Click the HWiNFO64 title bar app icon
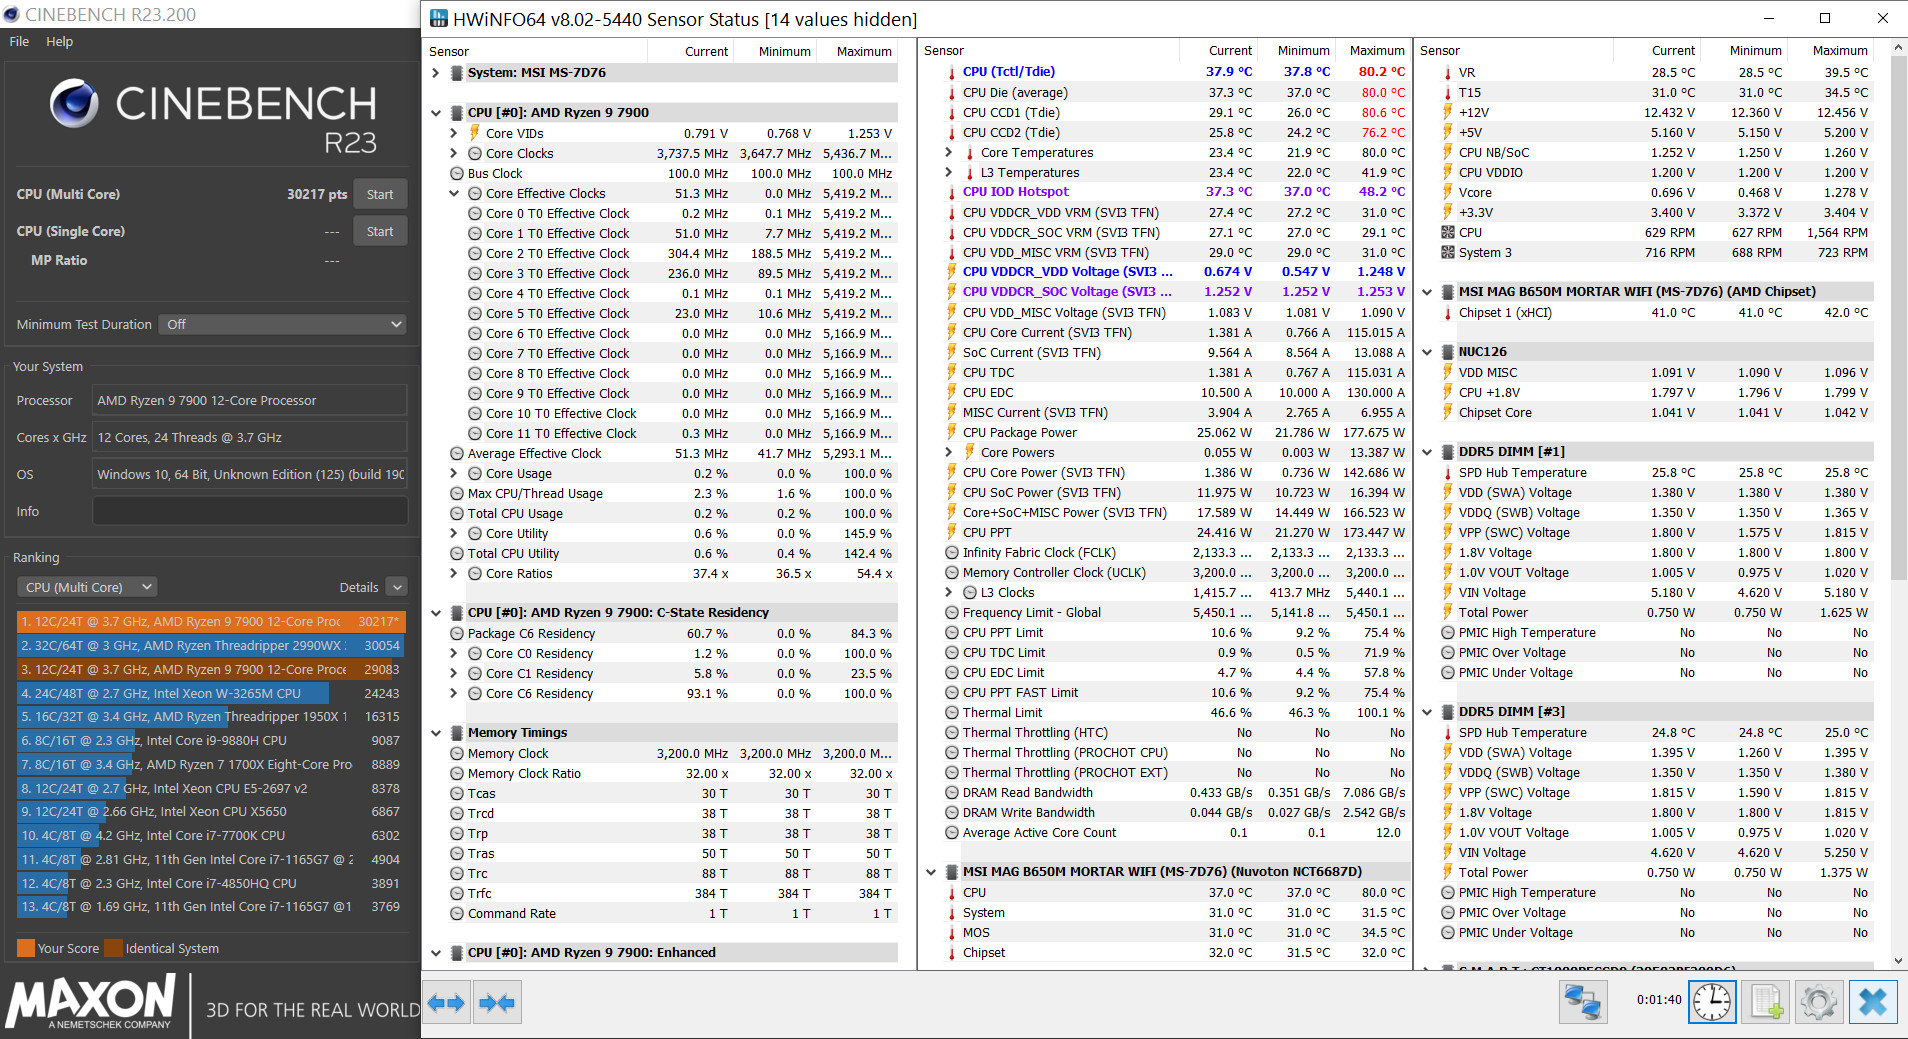This screenshot has width=1908, height=1039. coord(438,18)
